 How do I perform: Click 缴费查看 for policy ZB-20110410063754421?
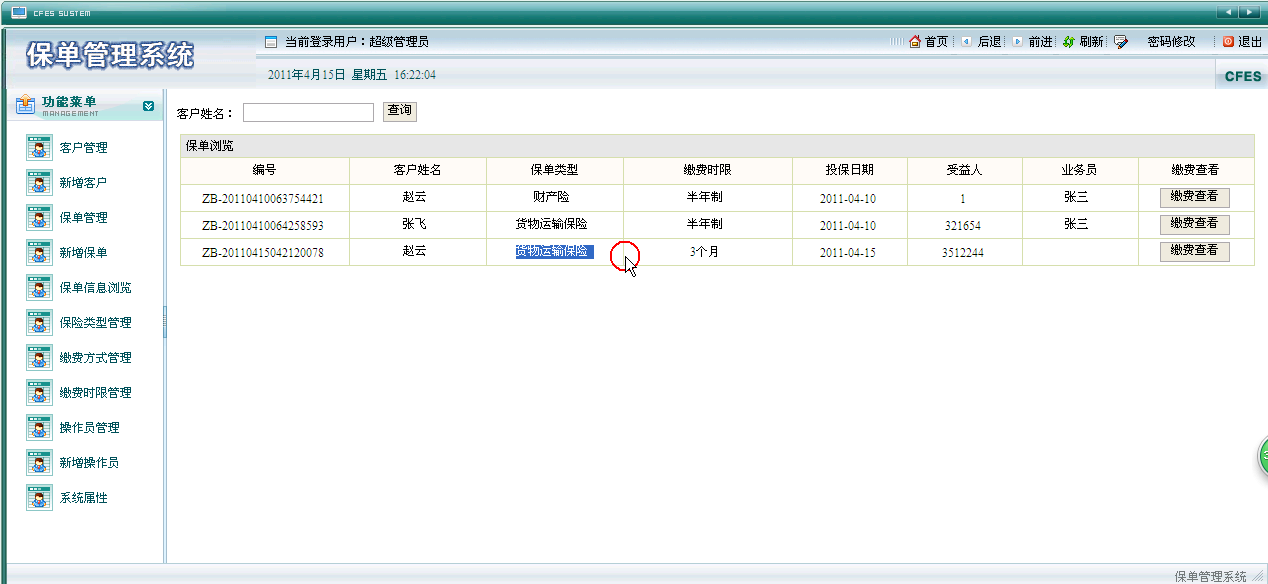pyautogui.click(x=1194, y=197)
